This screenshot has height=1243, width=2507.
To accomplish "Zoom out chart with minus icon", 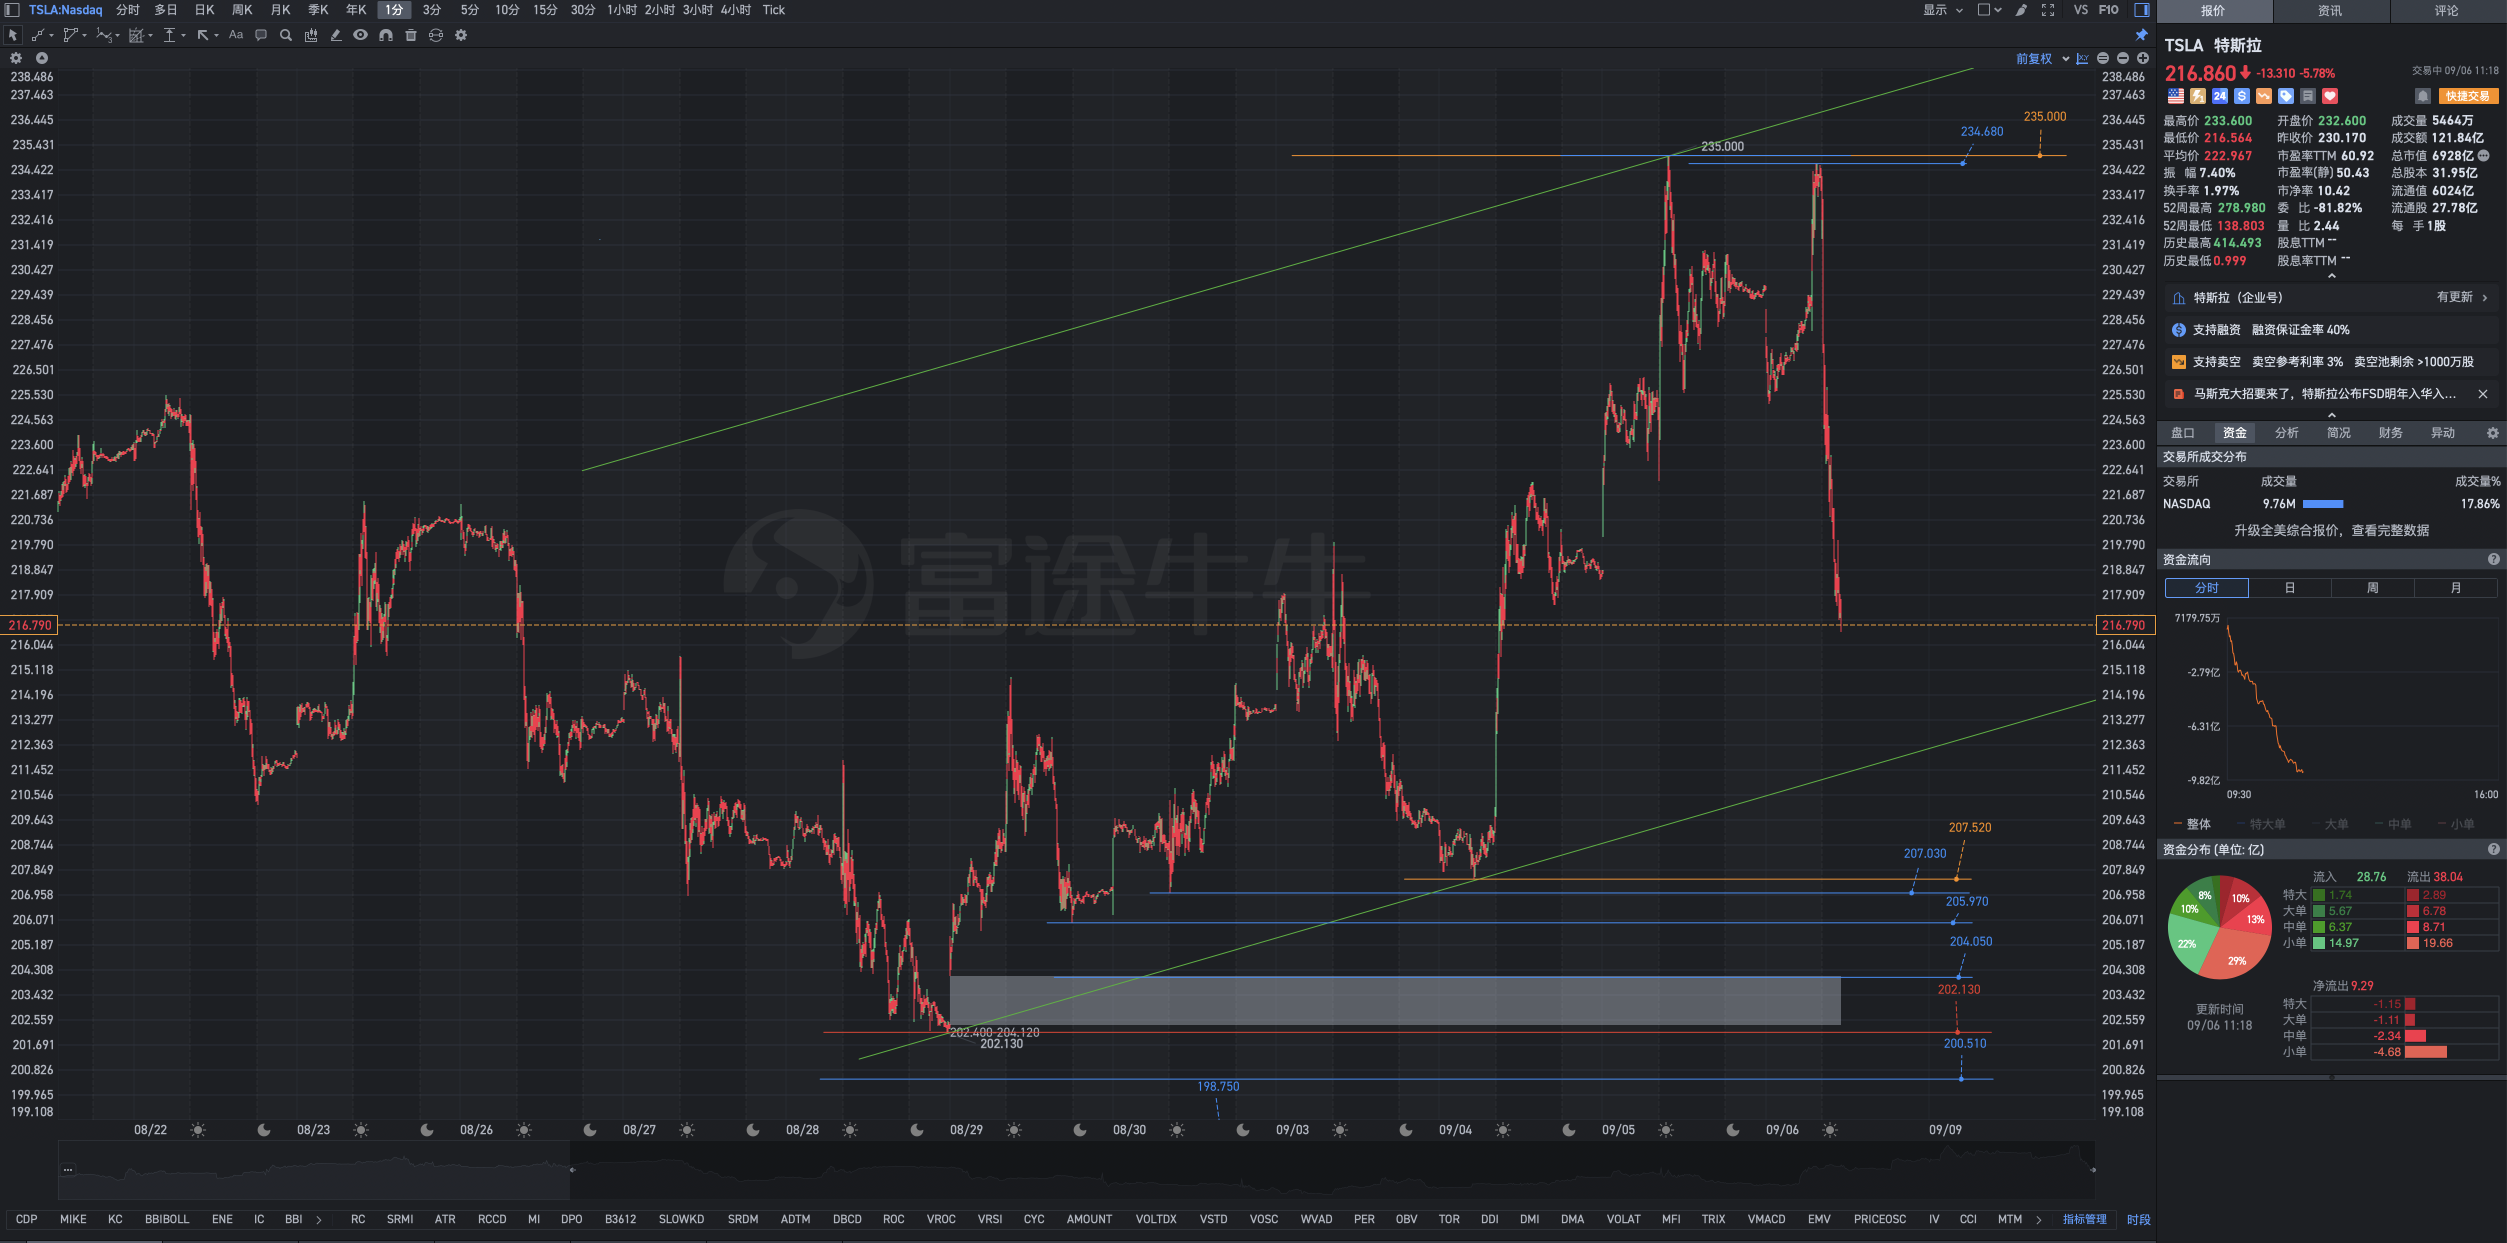I will (x=2123, y=59).
